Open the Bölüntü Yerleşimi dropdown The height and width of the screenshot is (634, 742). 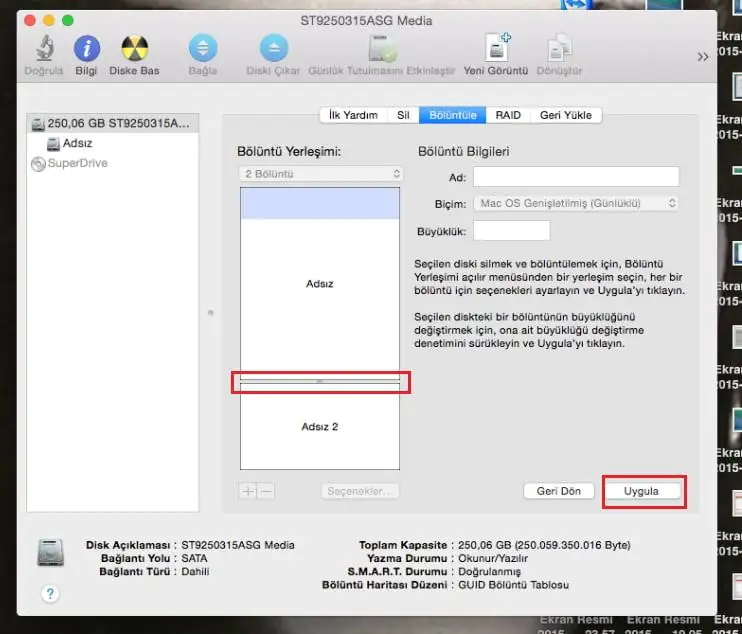(320, 174)
